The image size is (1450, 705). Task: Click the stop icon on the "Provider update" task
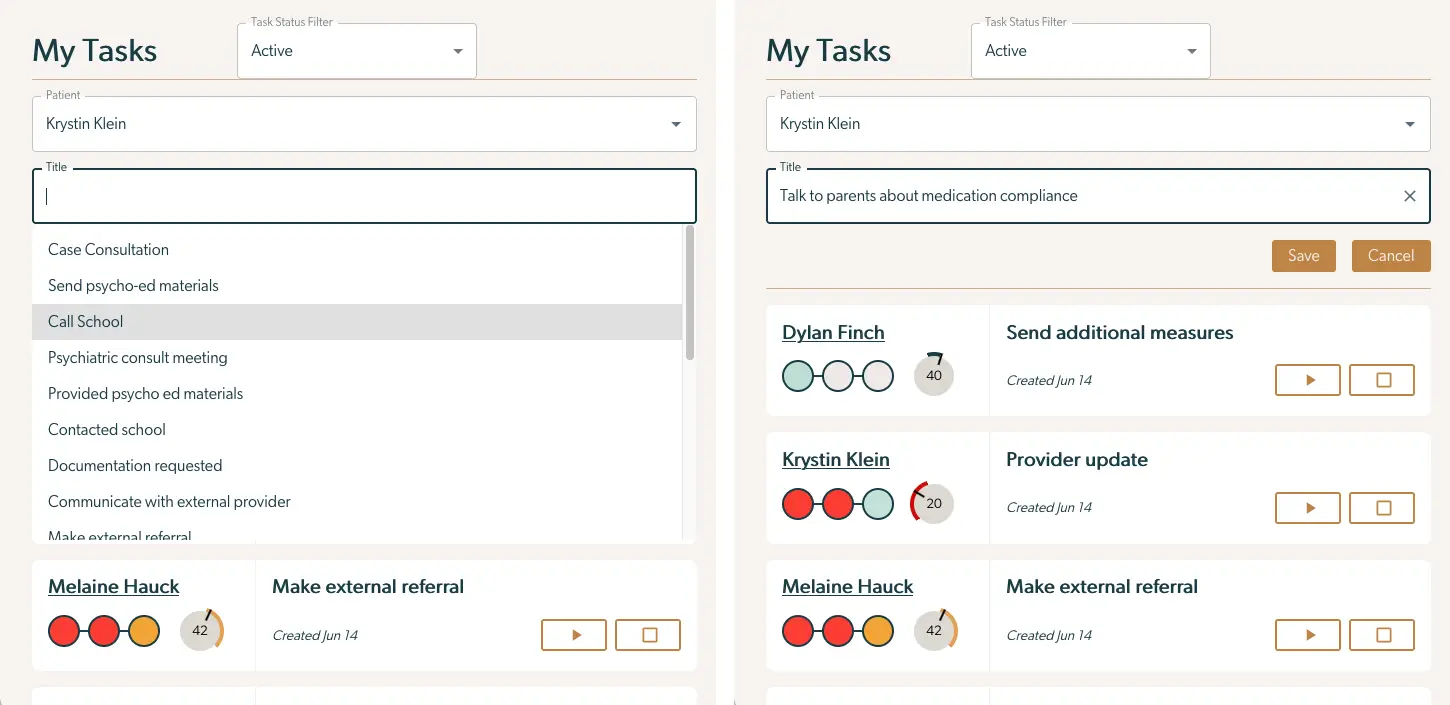click(x=1381, y=507)
